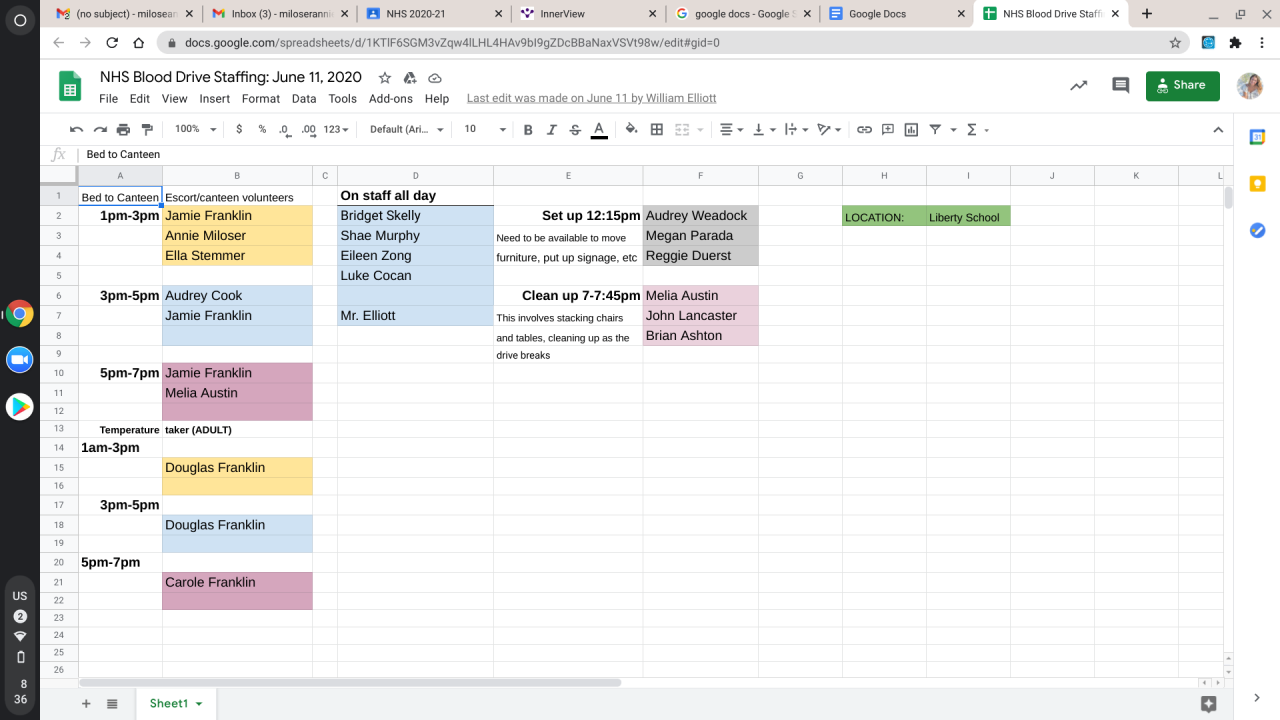
Task: Click the Explore button at bottom right
Action: point(1209,704)
